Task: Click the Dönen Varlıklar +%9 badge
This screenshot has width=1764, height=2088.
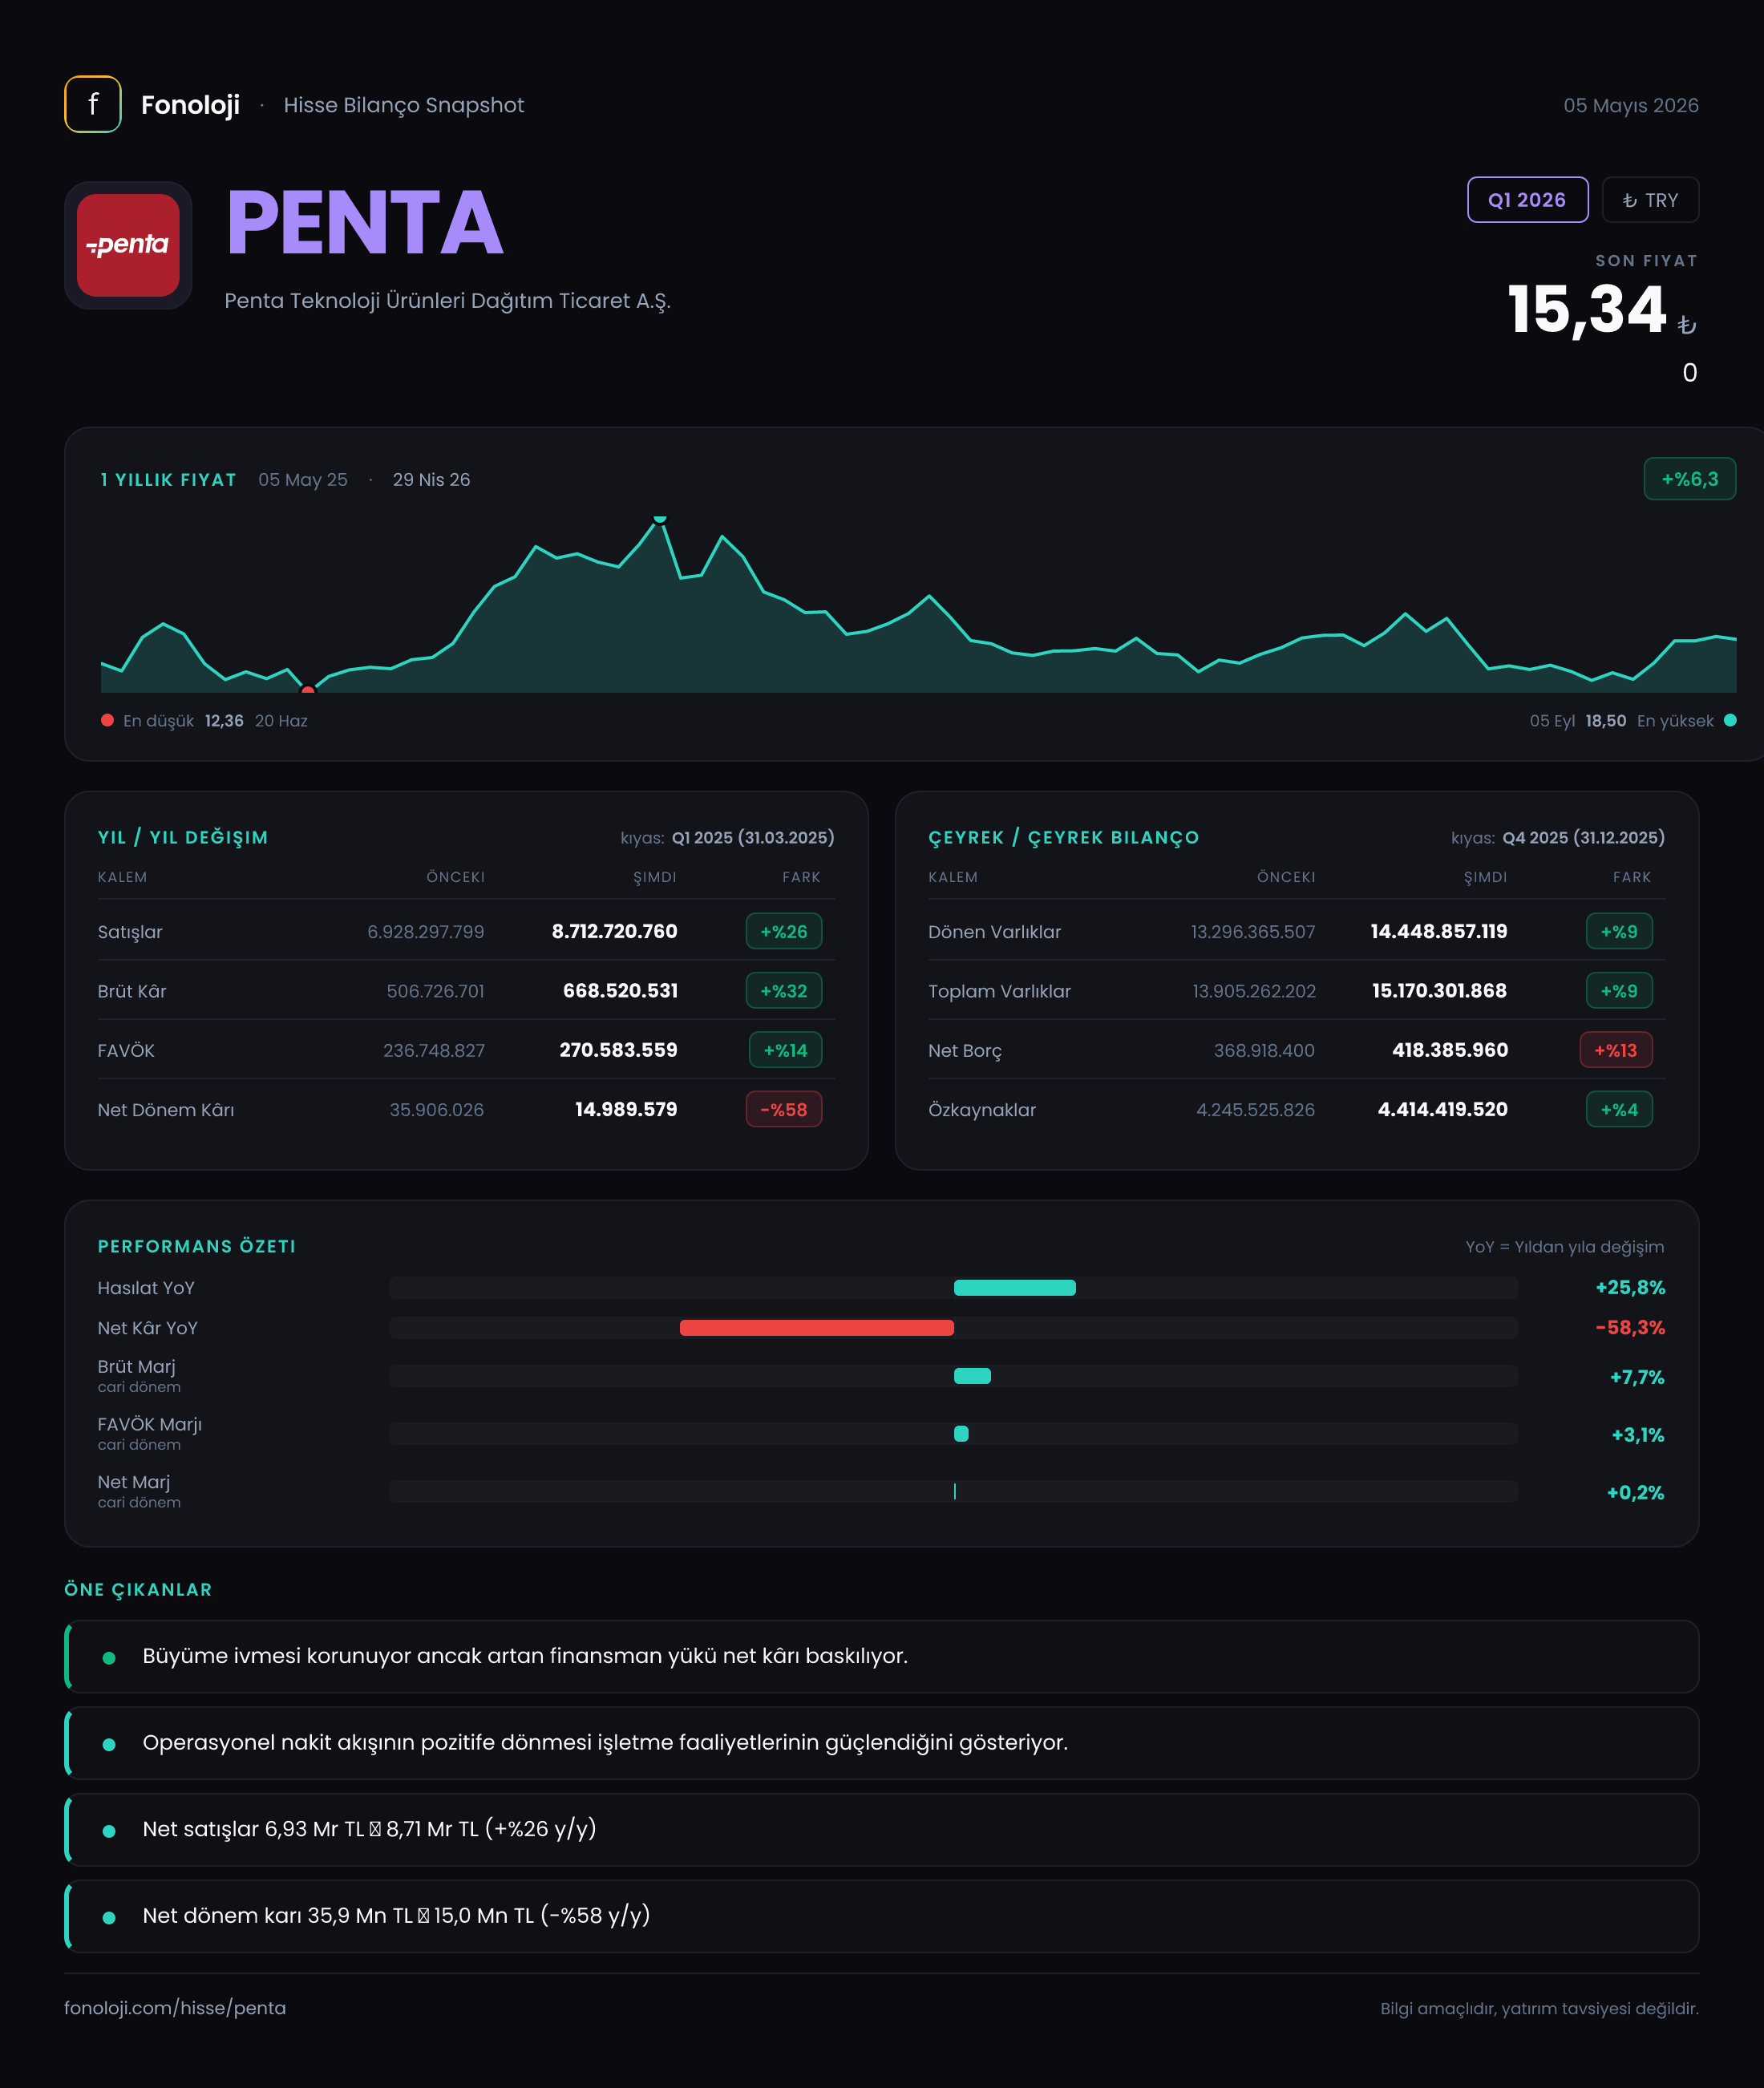Action: click(1619, 931)
